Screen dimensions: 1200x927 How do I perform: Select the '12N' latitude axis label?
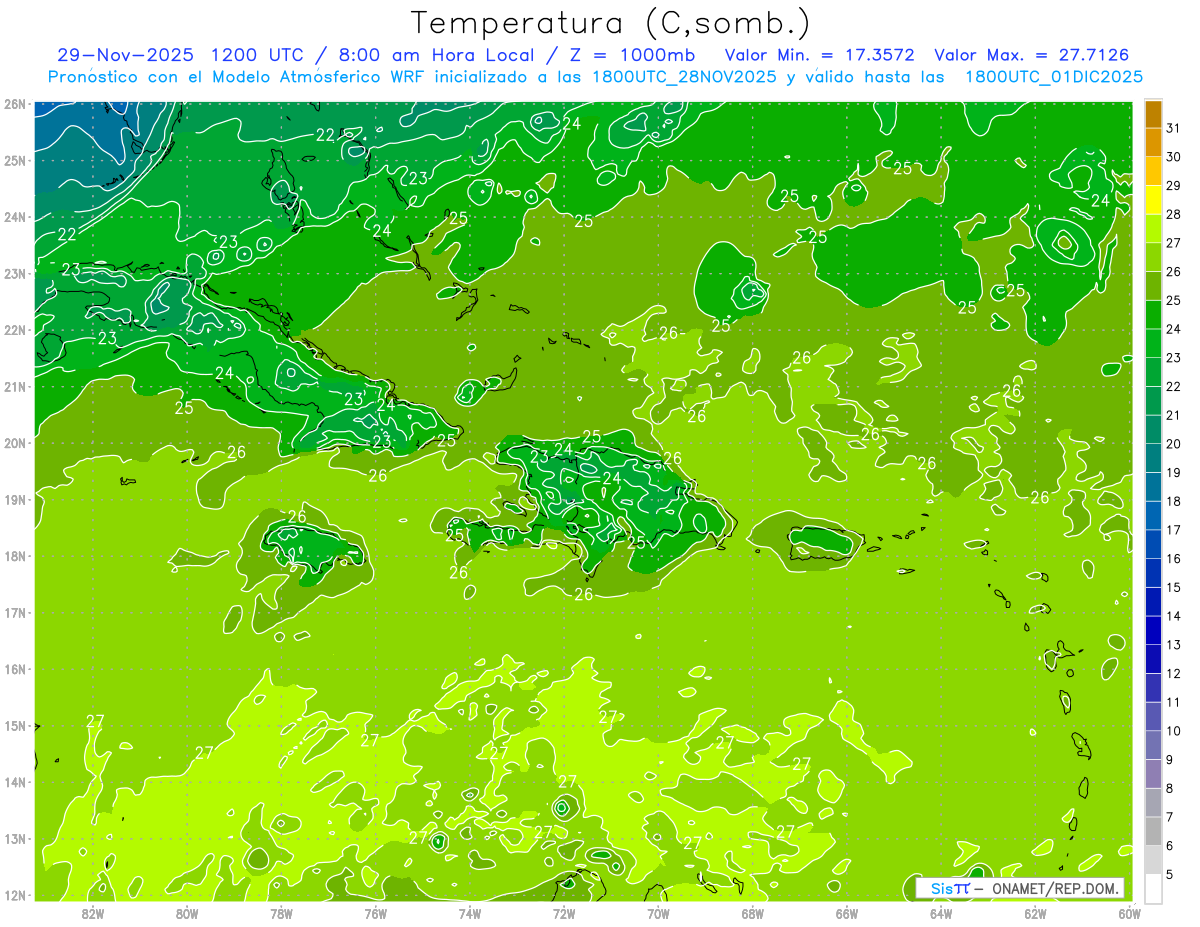[14, 895]
